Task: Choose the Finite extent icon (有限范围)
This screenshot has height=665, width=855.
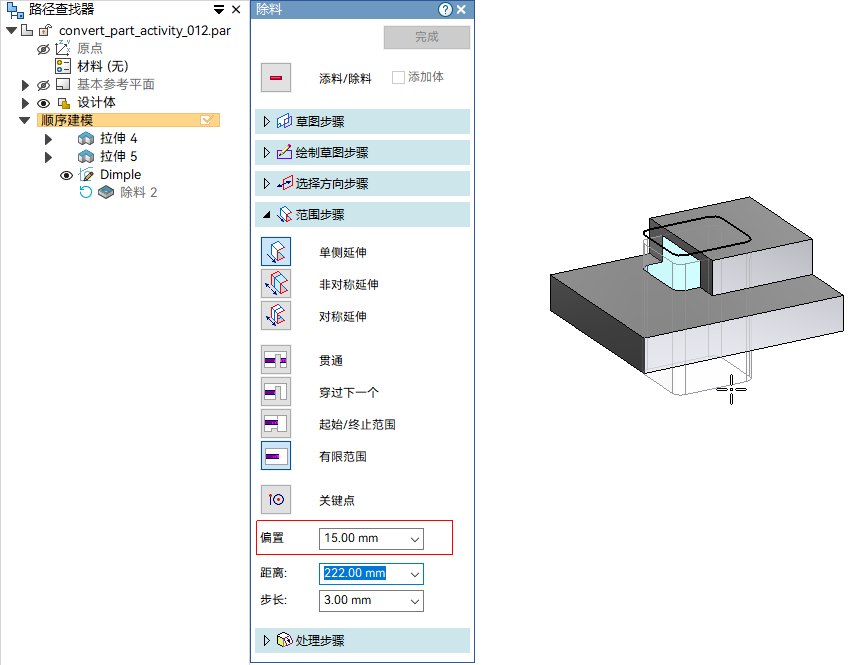Action: click(x=276, y=456)
